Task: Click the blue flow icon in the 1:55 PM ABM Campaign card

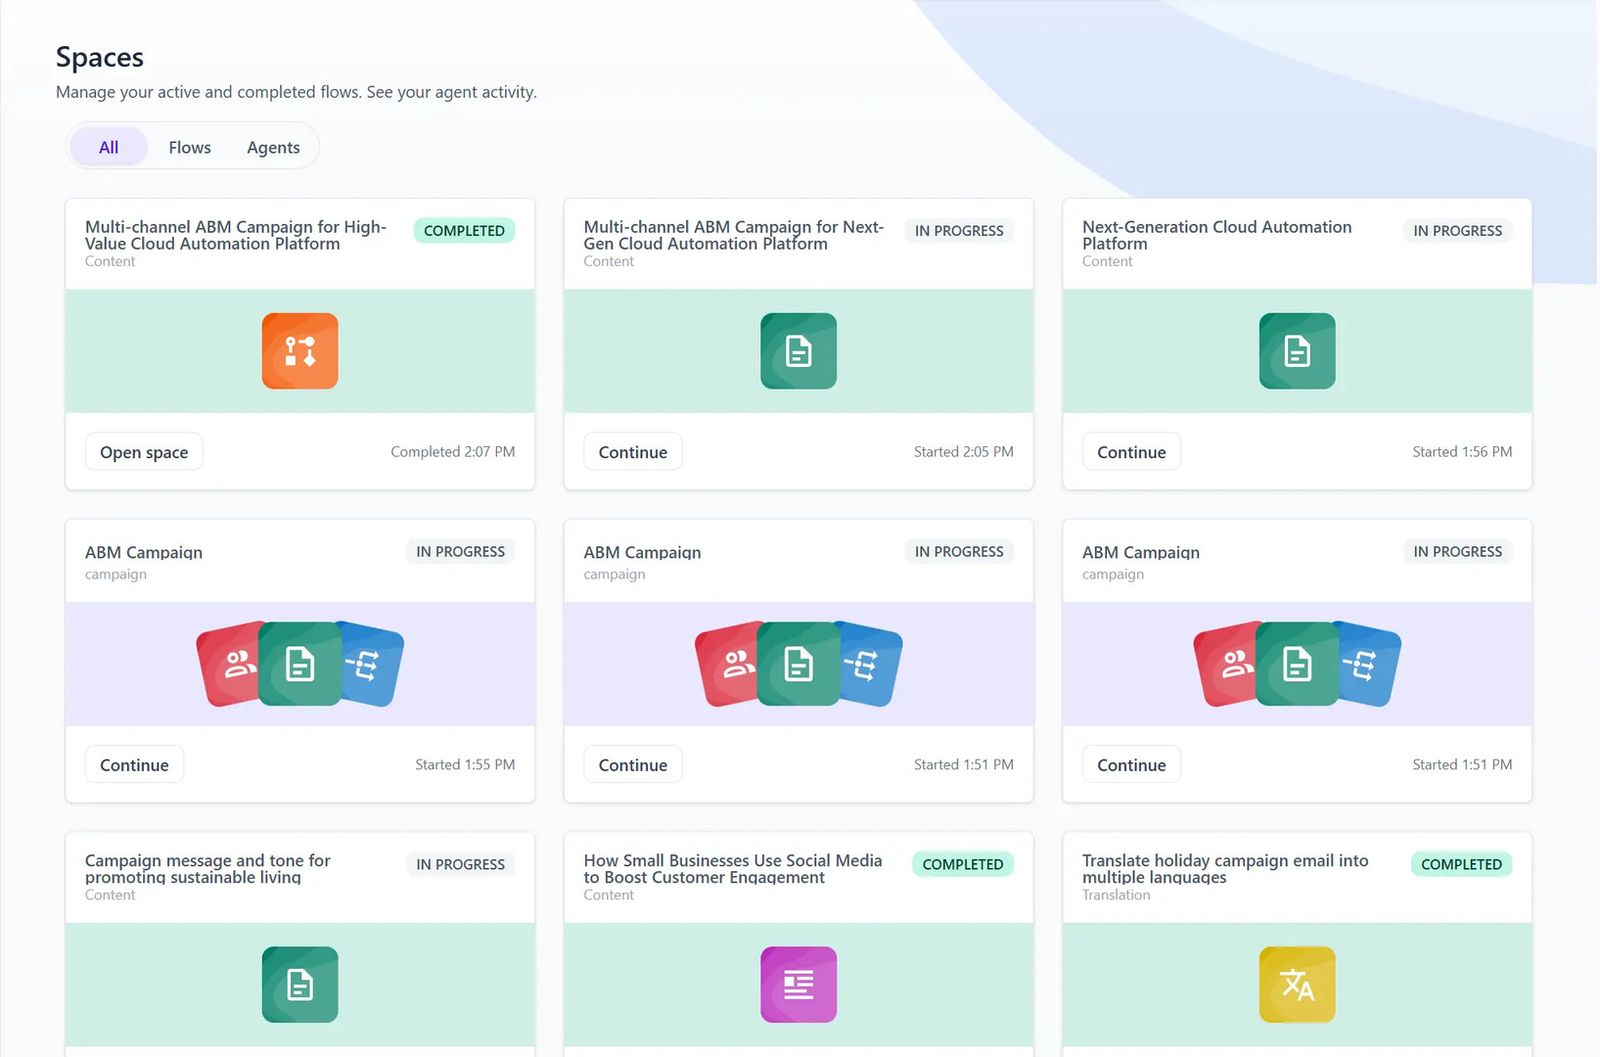Action: [372, 665]
